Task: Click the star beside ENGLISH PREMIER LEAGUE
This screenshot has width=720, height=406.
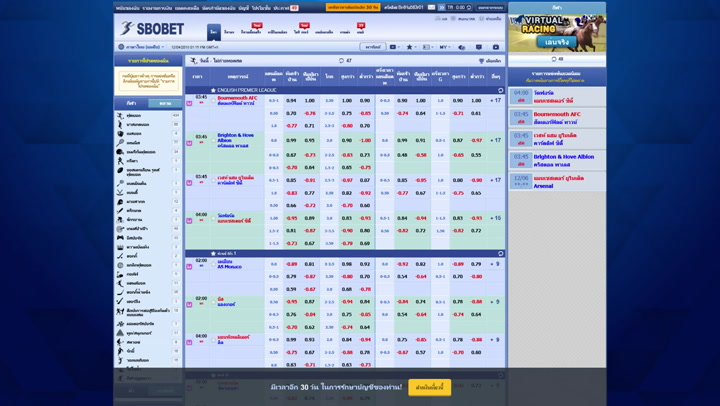Action: tap(213, 90)
